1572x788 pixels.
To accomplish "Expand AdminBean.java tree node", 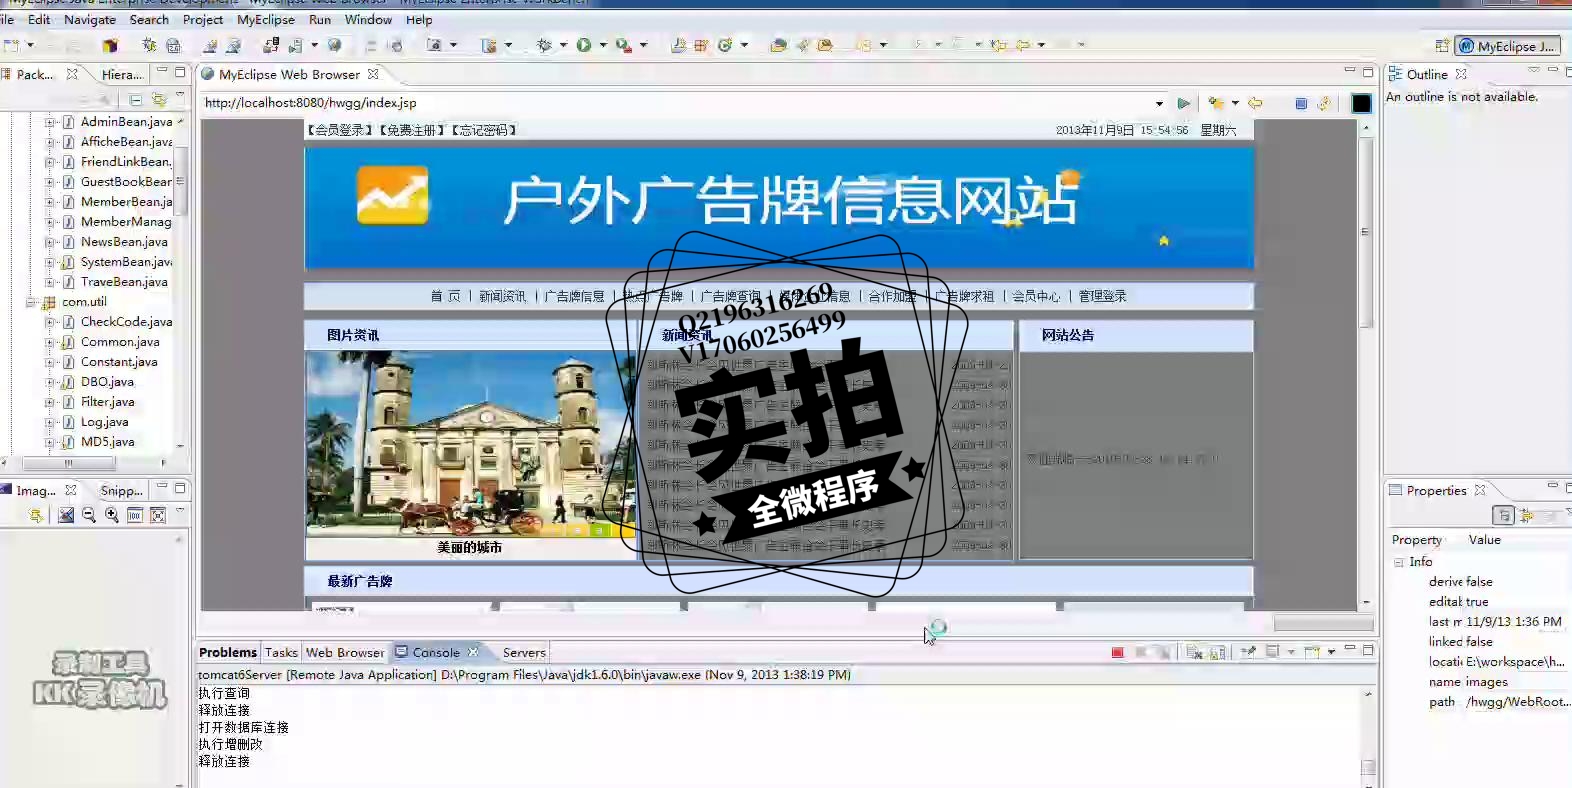I will click(x=49, y=122).
